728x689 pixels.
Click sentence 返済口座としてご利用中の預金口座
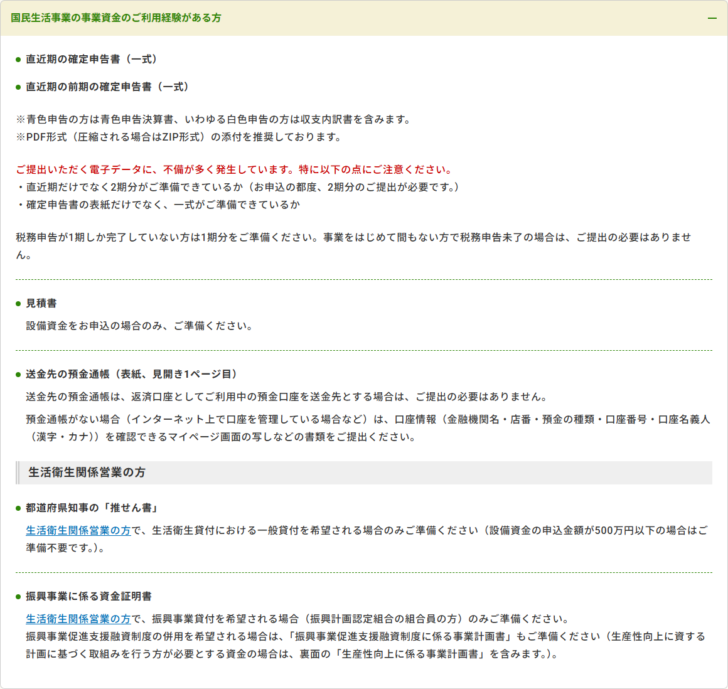click(x=286, y=397)
